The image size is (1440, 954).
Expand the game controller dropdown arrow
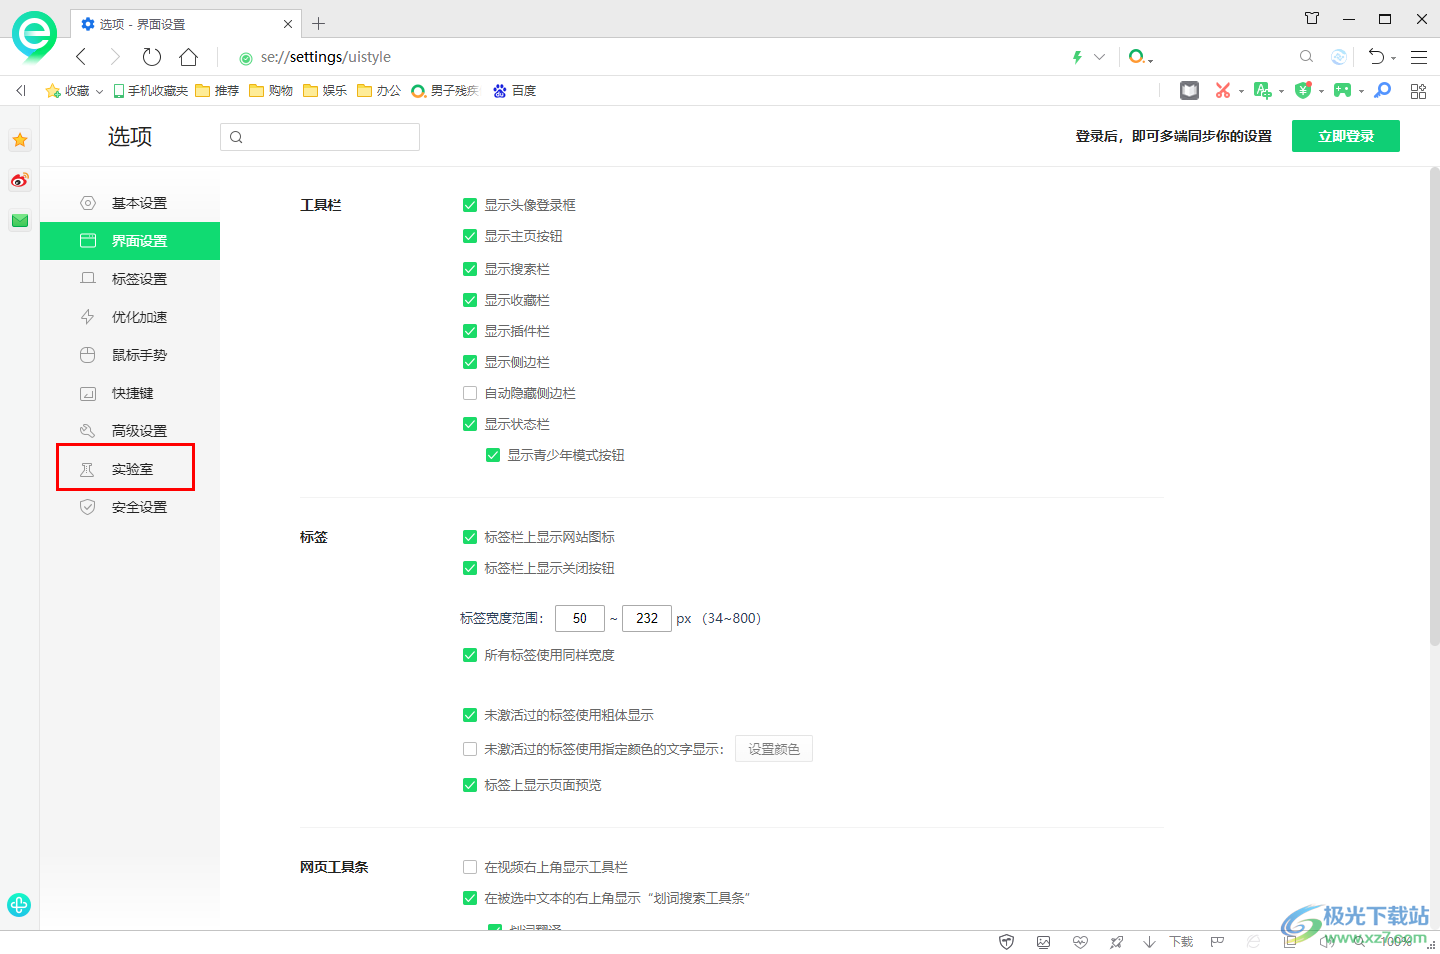coord(1361,91)
